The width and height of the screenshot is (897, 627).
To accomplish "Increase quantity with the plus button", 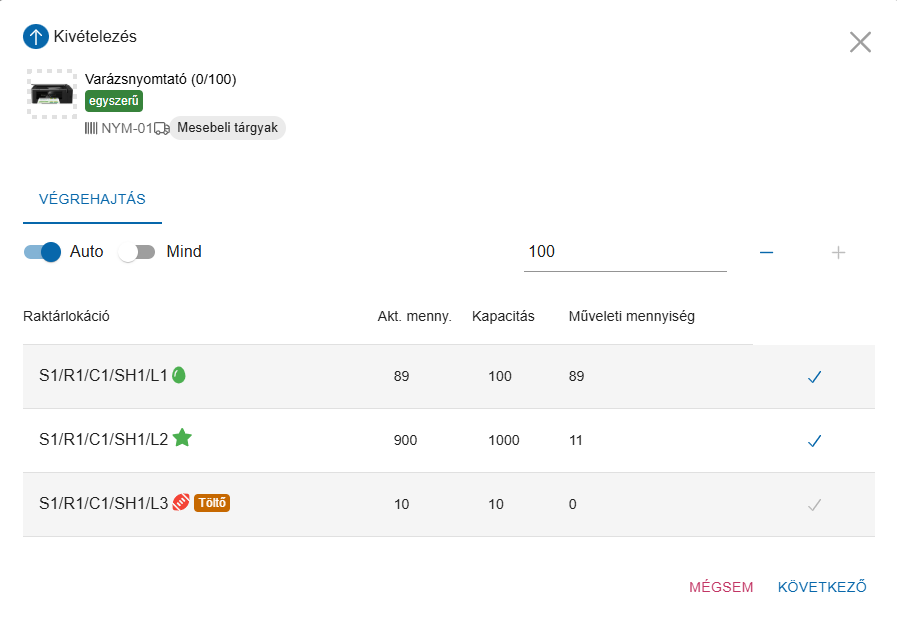I will click(x=839, y=252).
